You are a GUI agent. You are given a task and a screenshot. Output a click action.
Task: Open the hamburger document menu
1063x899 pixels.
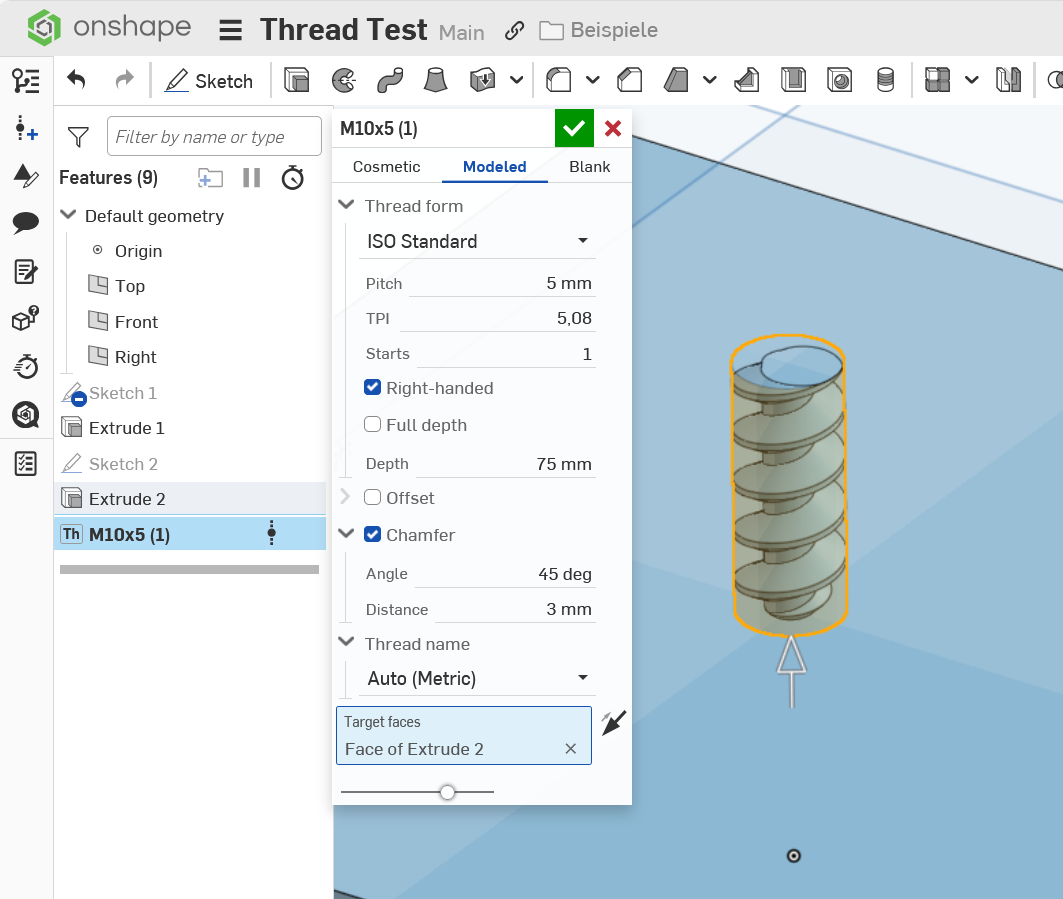230,31
